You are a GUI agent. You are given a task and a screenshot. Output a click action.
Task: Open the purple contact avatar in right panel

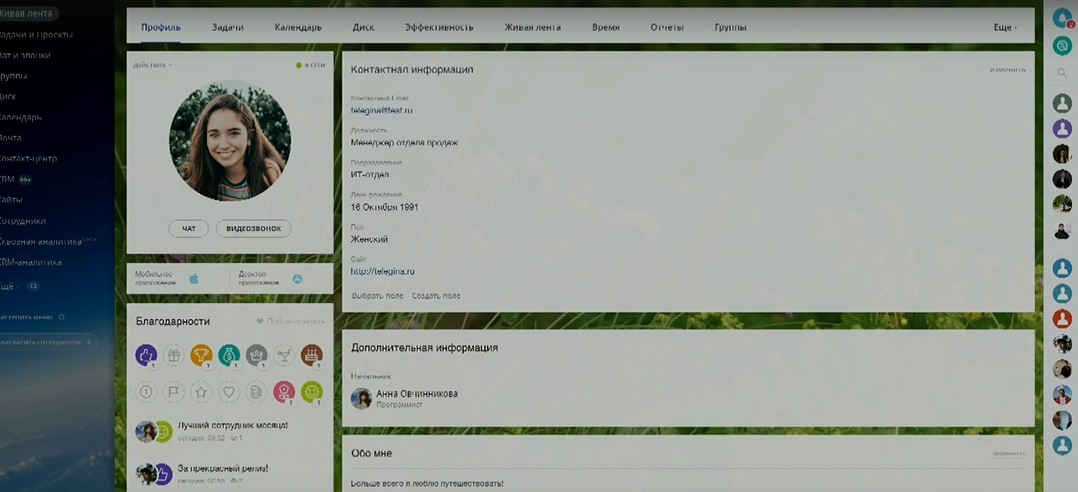1062,128
